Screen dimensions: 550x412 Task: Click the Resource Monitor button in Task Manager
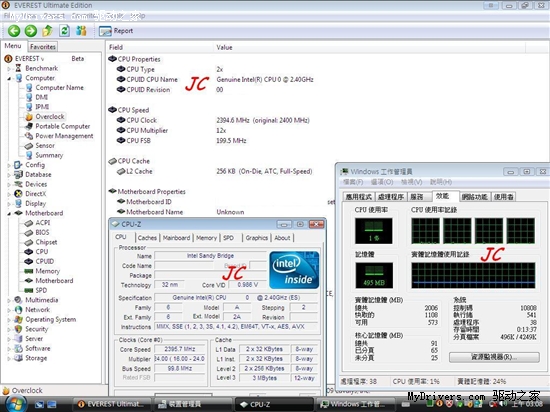[494, 357]
